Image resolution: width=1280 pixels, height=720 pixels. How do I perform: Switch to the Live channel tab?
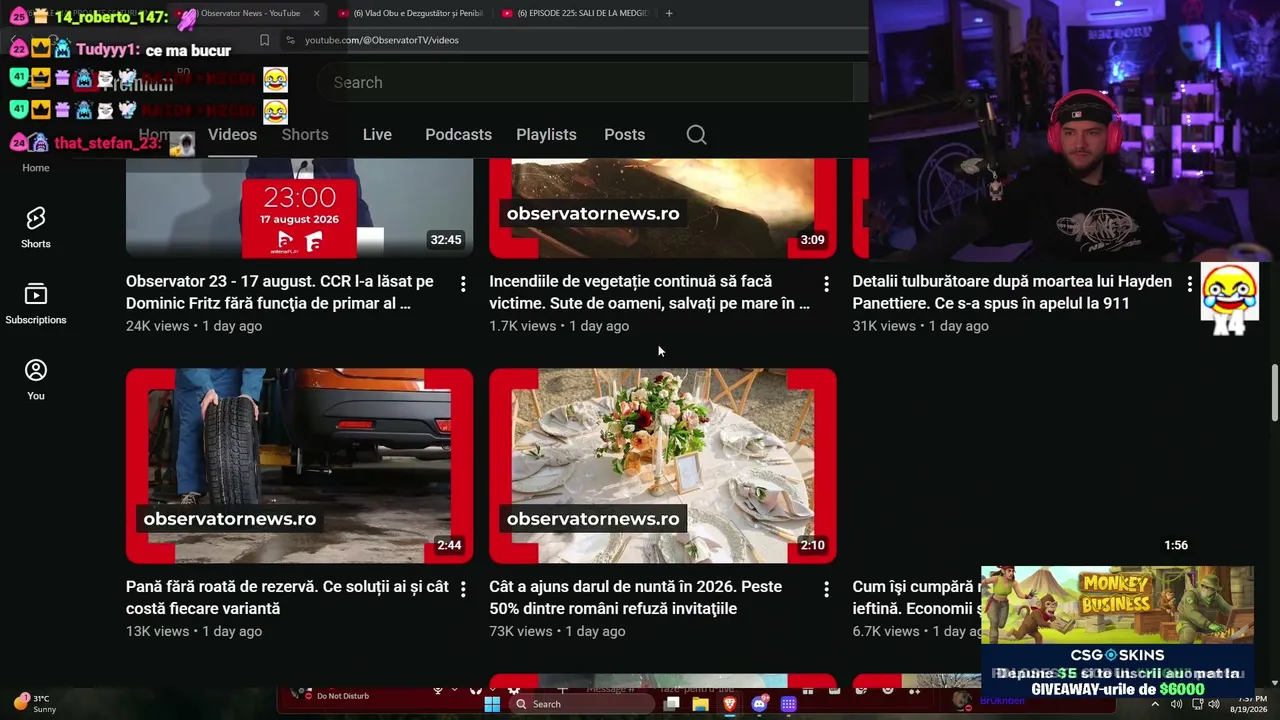tap(377, 135)
